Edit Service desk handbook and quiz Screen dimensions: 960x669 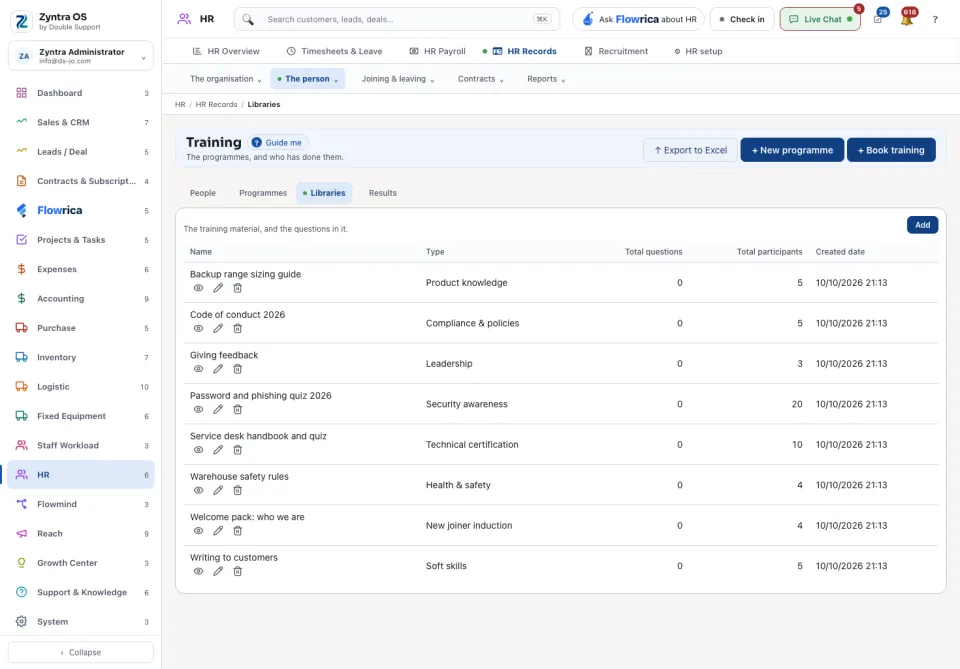(218, 450)
